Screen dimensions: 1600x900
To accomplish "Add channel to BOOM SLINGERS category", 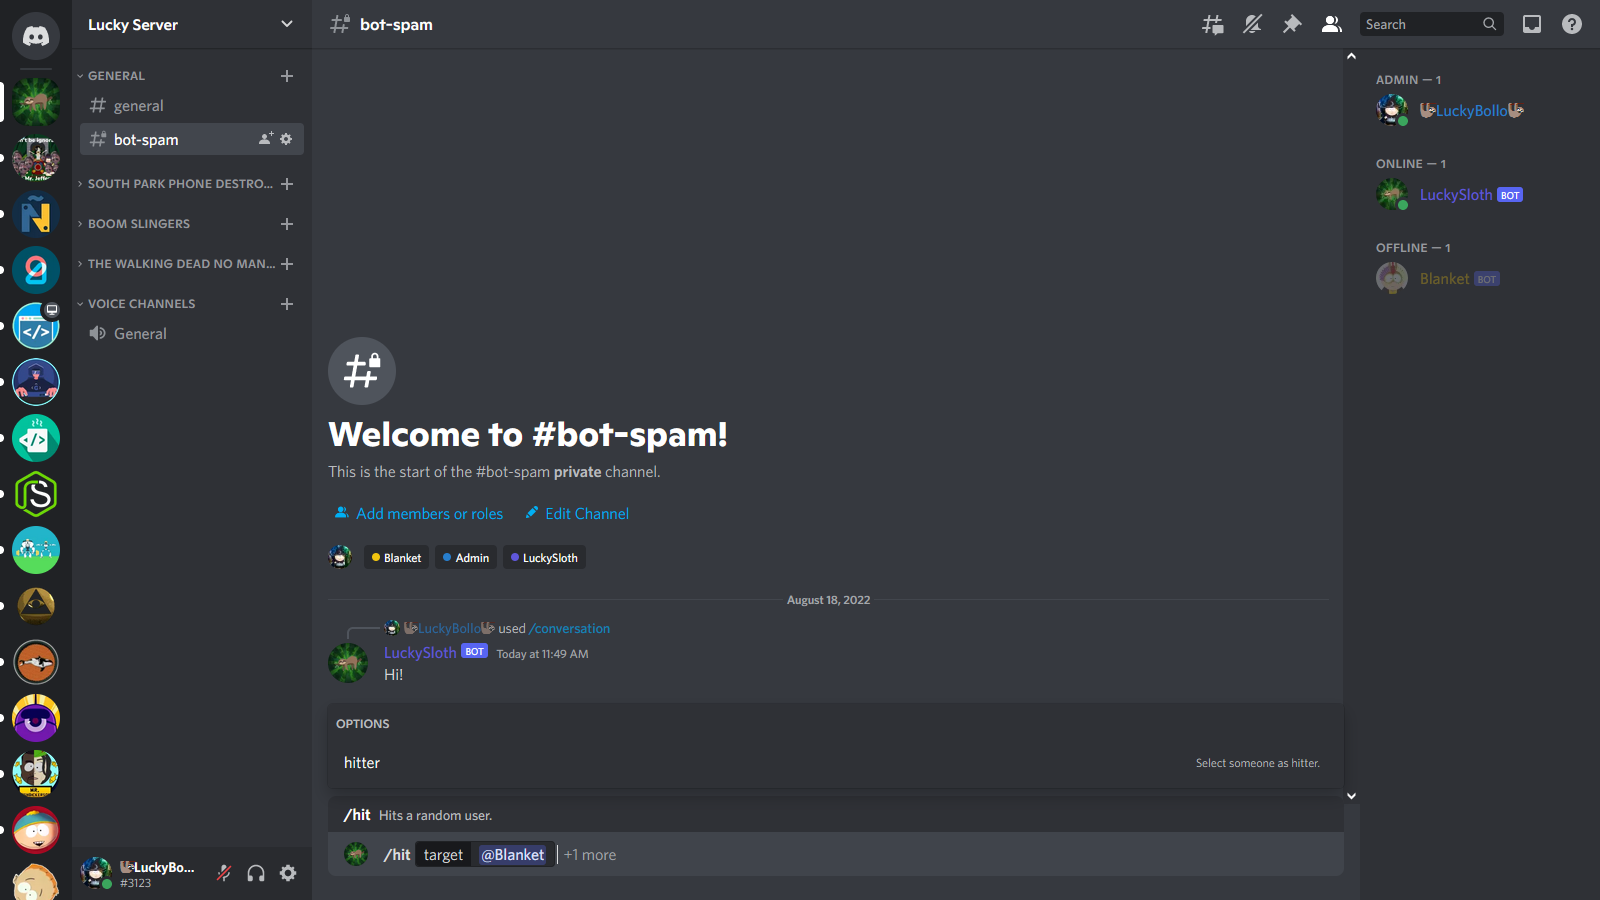I will [x=287, y=224].
